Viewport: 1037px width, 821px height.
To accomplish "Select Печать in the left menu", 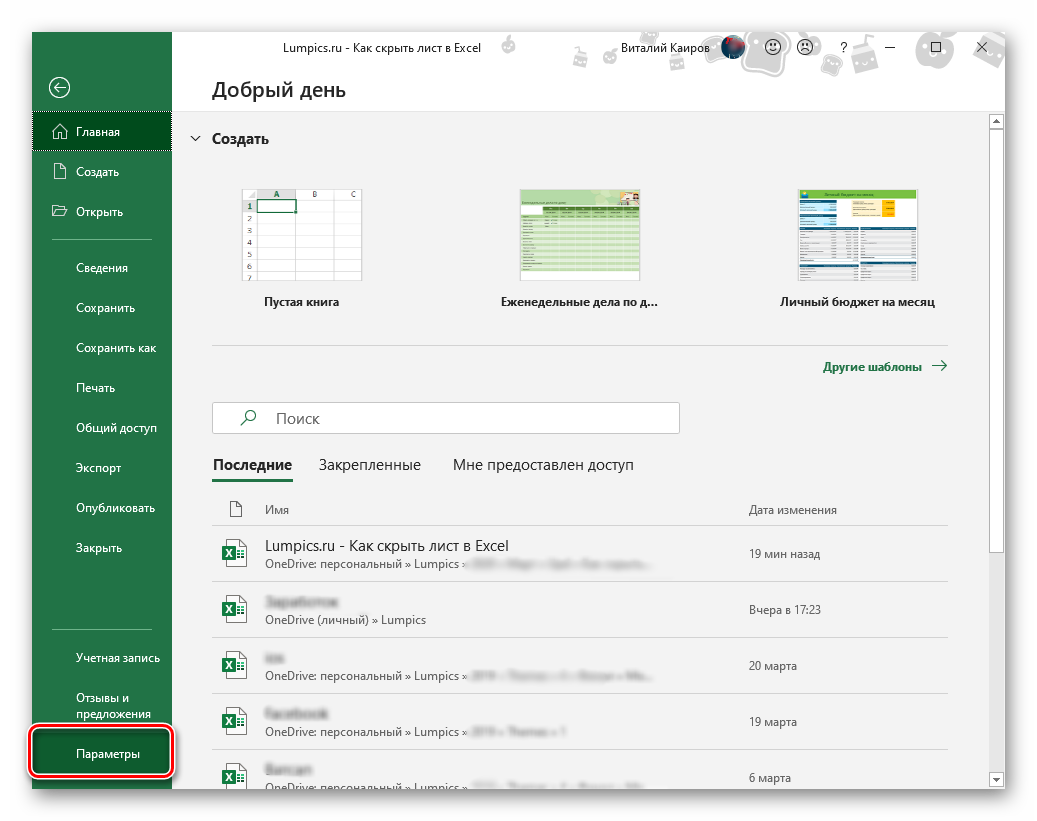I will (x=95, y=388).
